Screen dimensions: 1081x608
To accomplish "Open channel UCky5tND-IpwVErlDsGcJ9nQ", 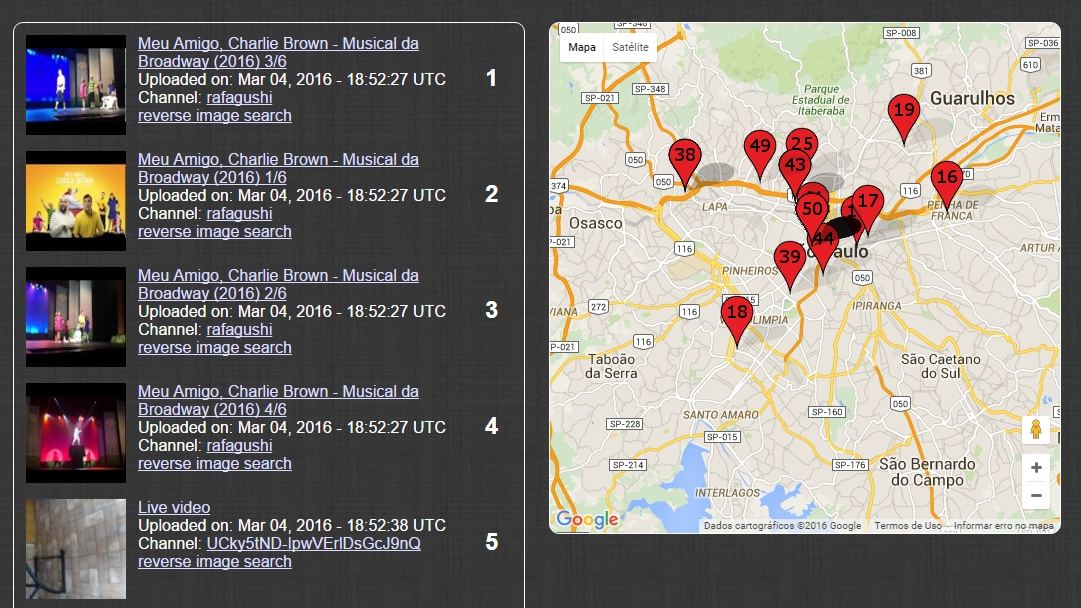I will [314, 543].
